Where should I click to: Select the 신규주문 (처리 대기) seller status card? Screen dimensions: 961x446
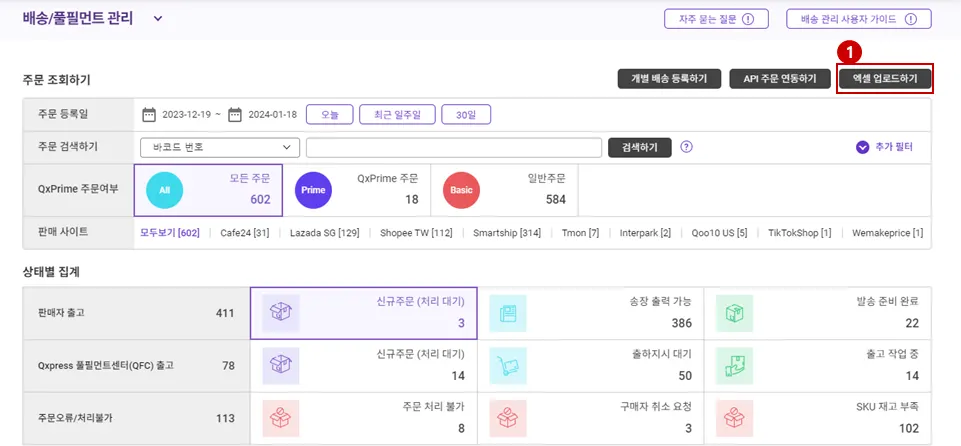coord(363,313)
